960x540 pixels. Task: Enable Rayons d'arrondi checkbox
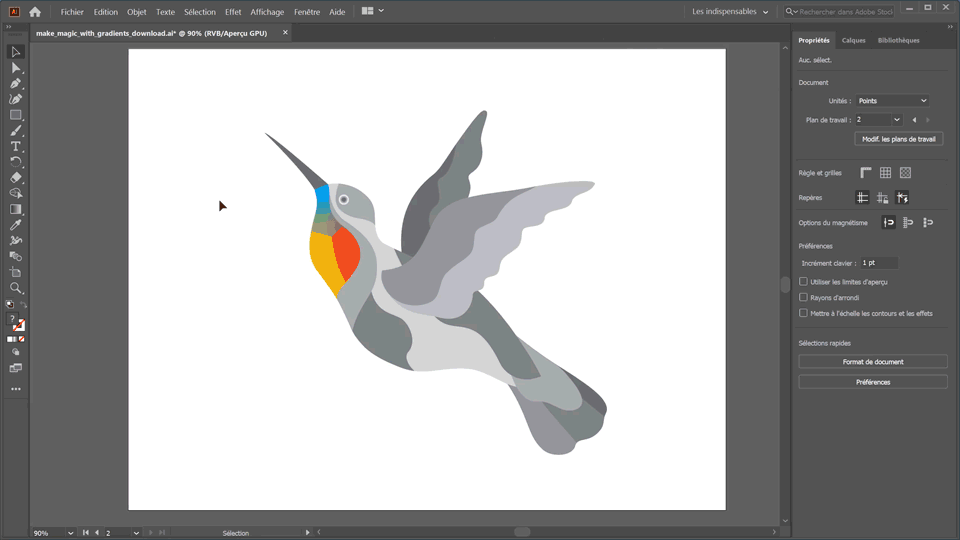[x=803, y=298]
